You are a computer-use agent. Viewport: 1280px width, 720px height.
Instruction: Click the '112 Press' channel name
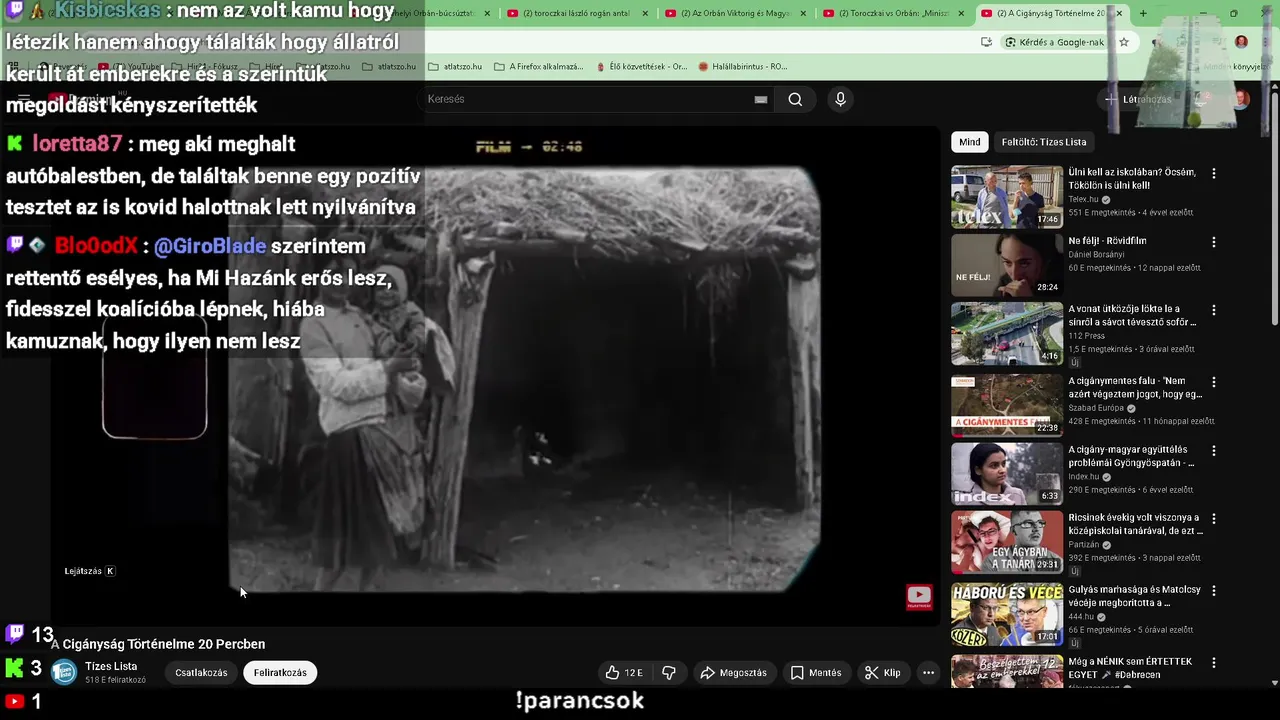1086,336
